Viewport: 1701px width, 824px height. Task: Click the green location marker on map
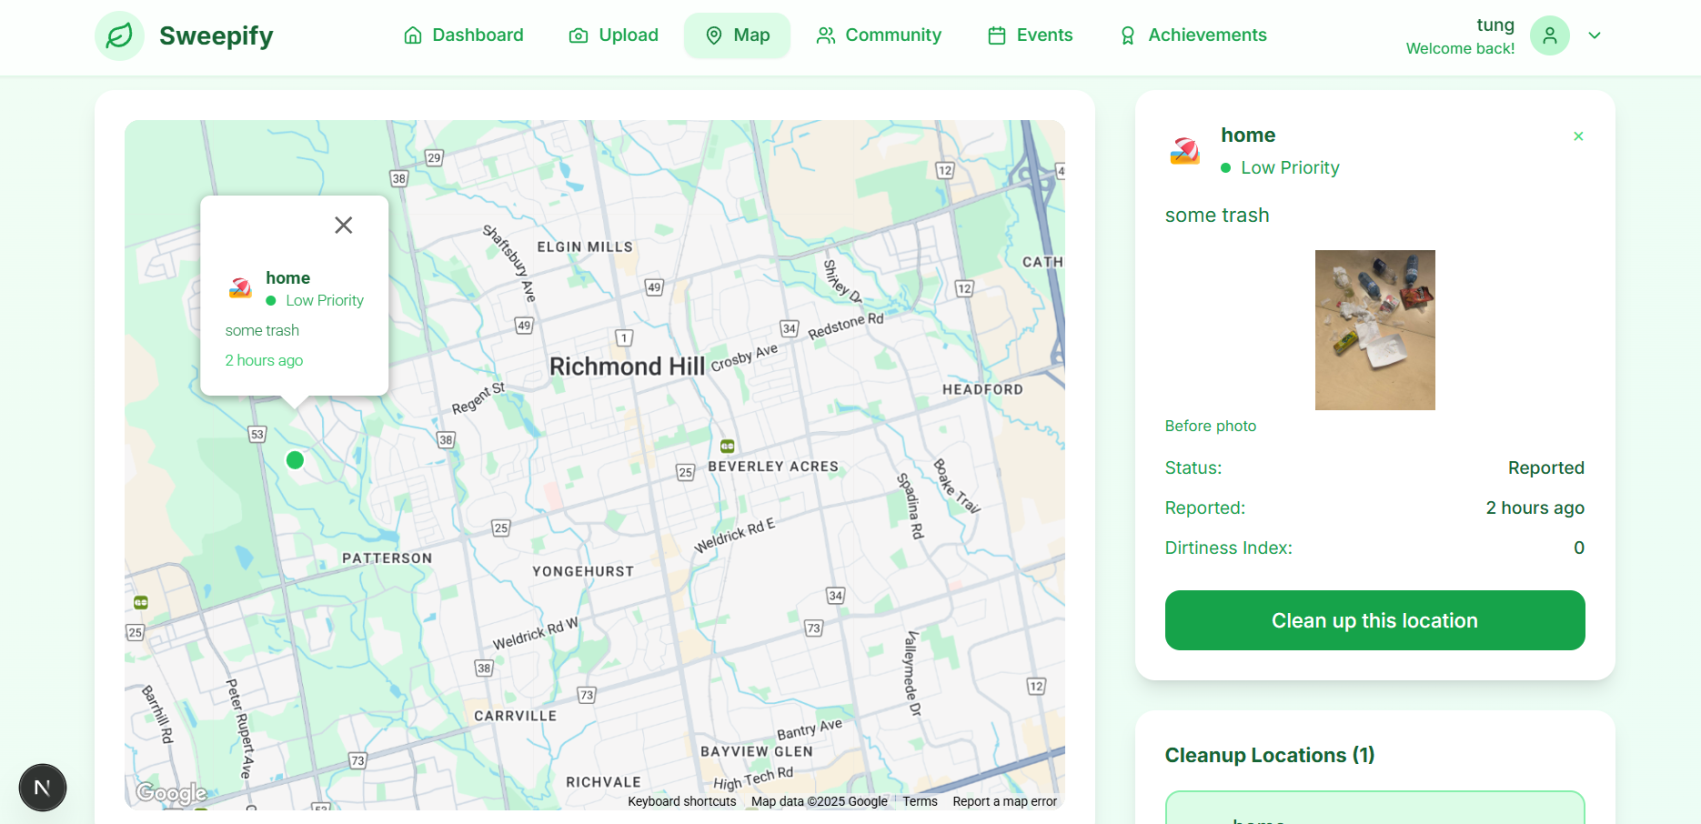[x=295, y=460]
